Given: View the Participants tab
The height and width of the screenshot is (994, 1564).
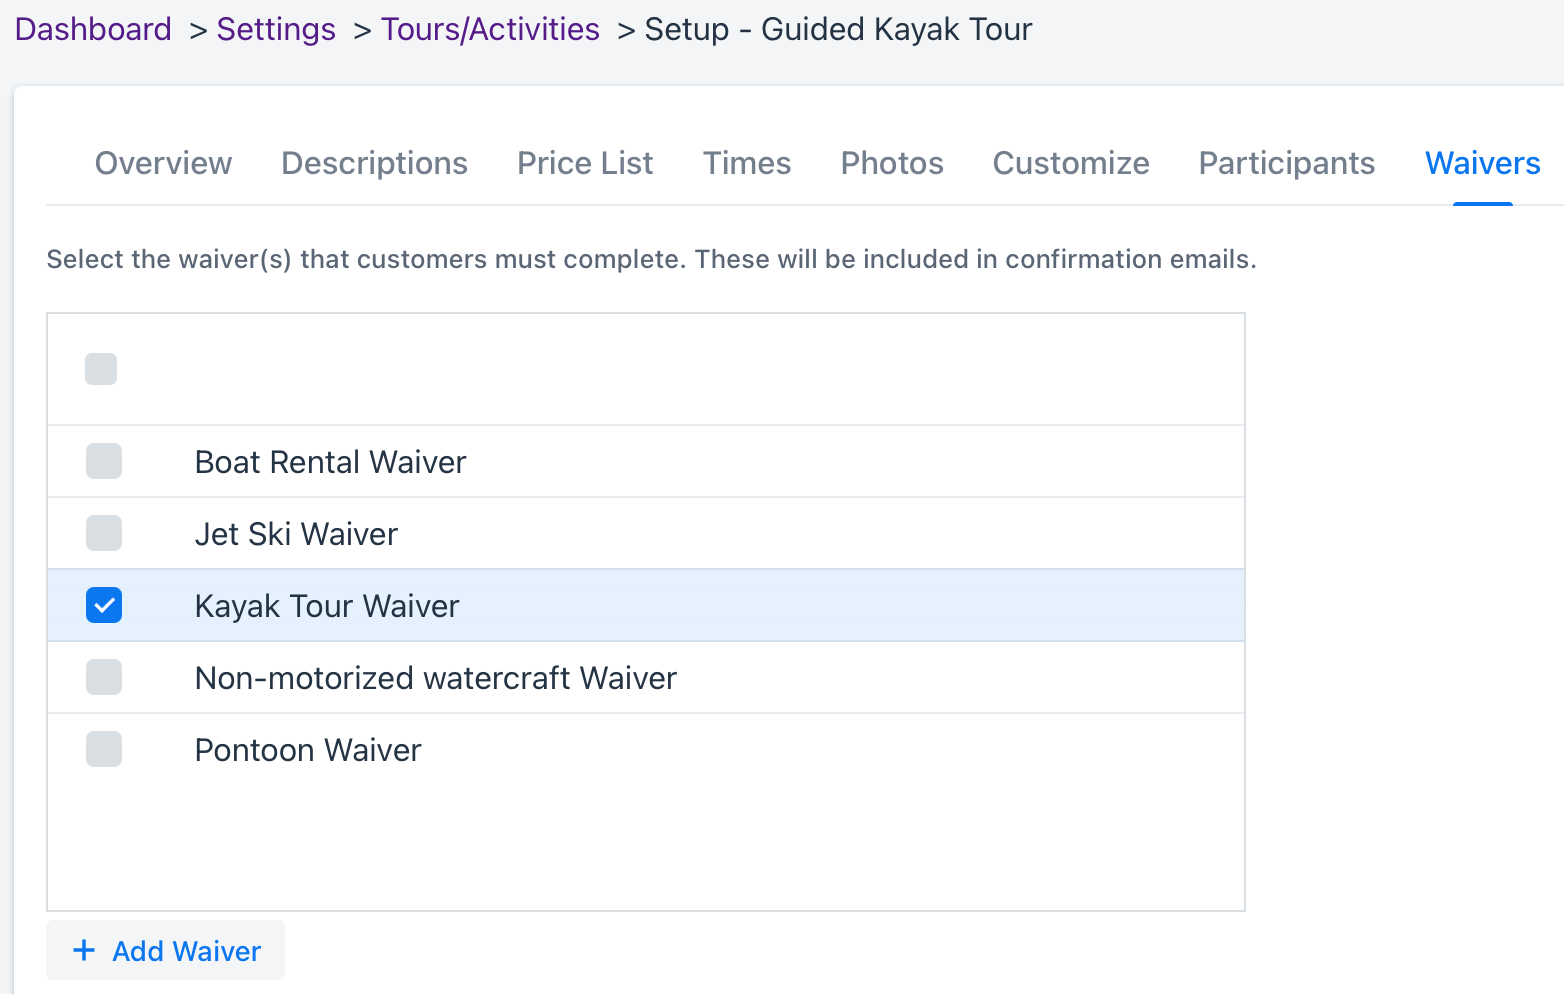Looking at the screenshot, I should 1287,163.
